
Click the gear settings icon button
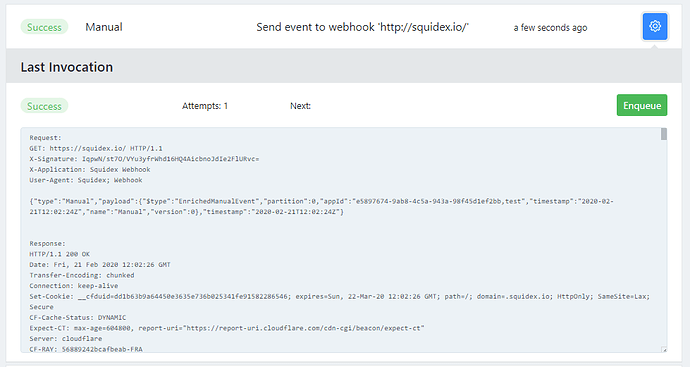pyautogui.click(x=655, y=26)
